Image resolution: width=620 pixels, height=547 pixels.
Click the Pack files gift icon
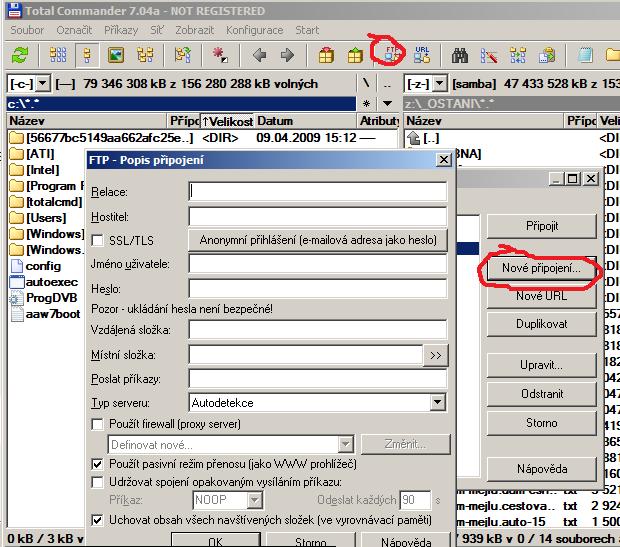(x=326, y=55)
